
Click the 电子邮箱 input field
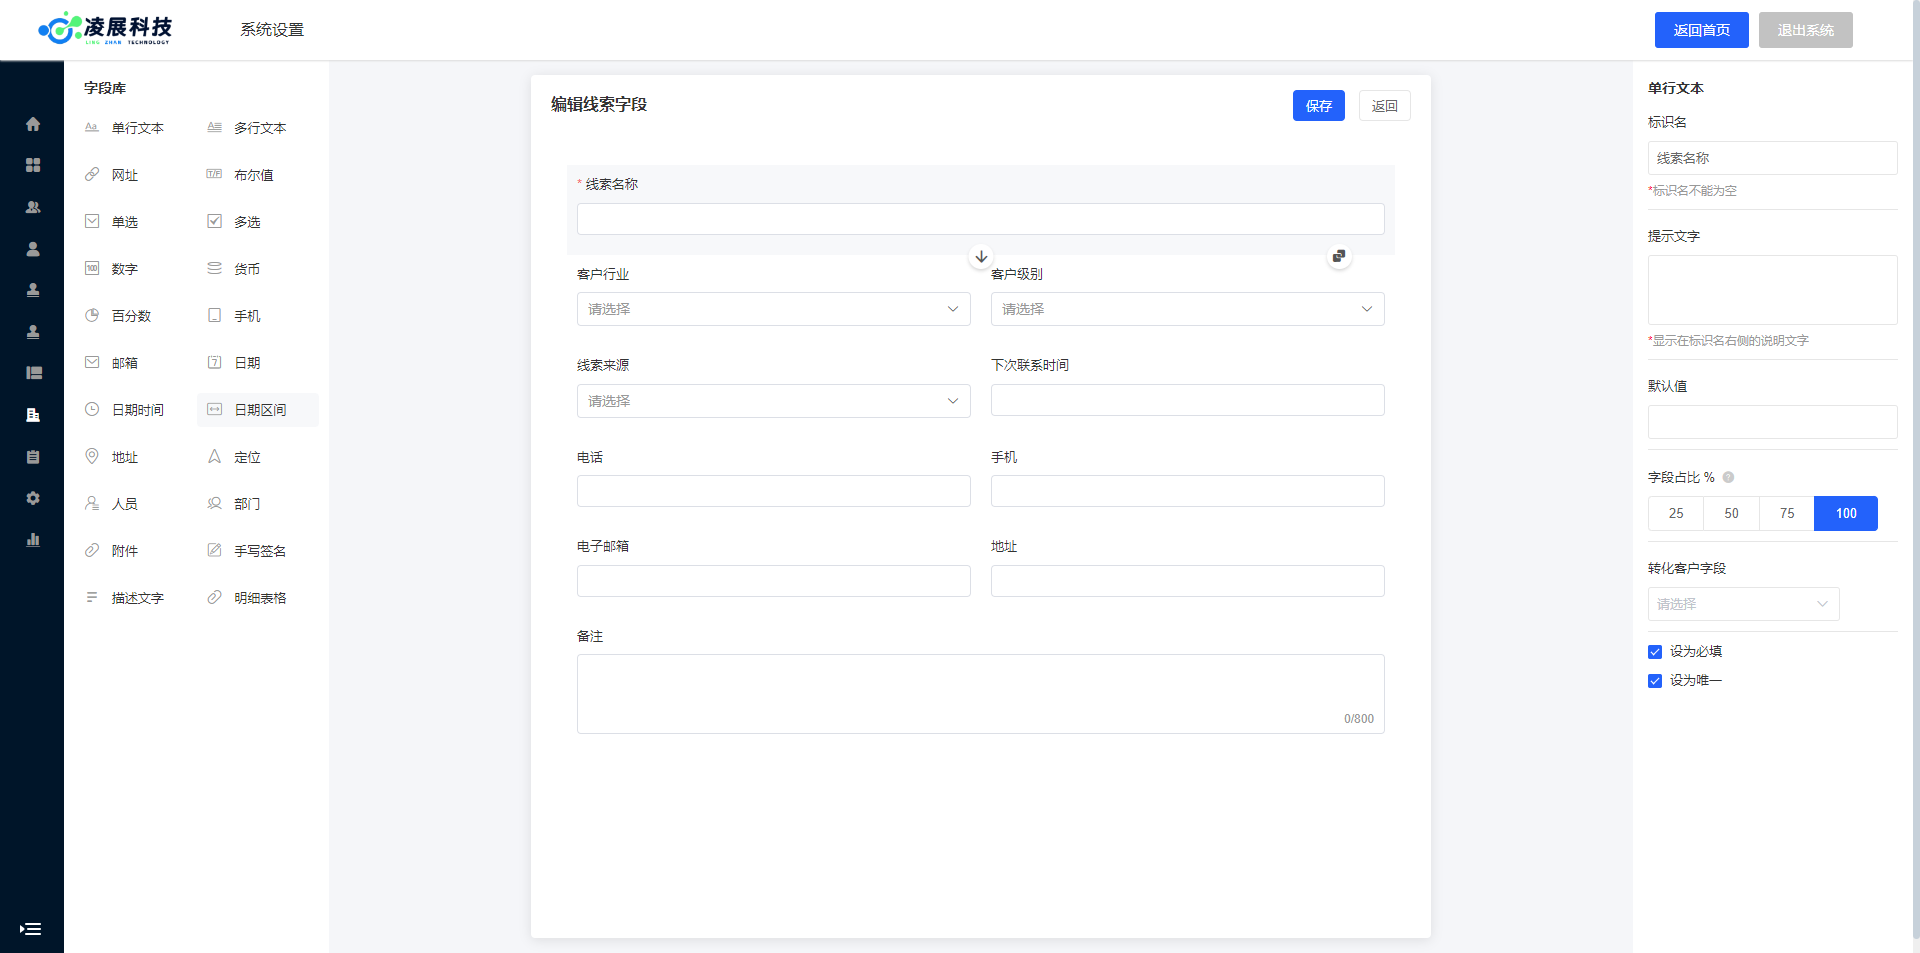(x=774, y=581)
